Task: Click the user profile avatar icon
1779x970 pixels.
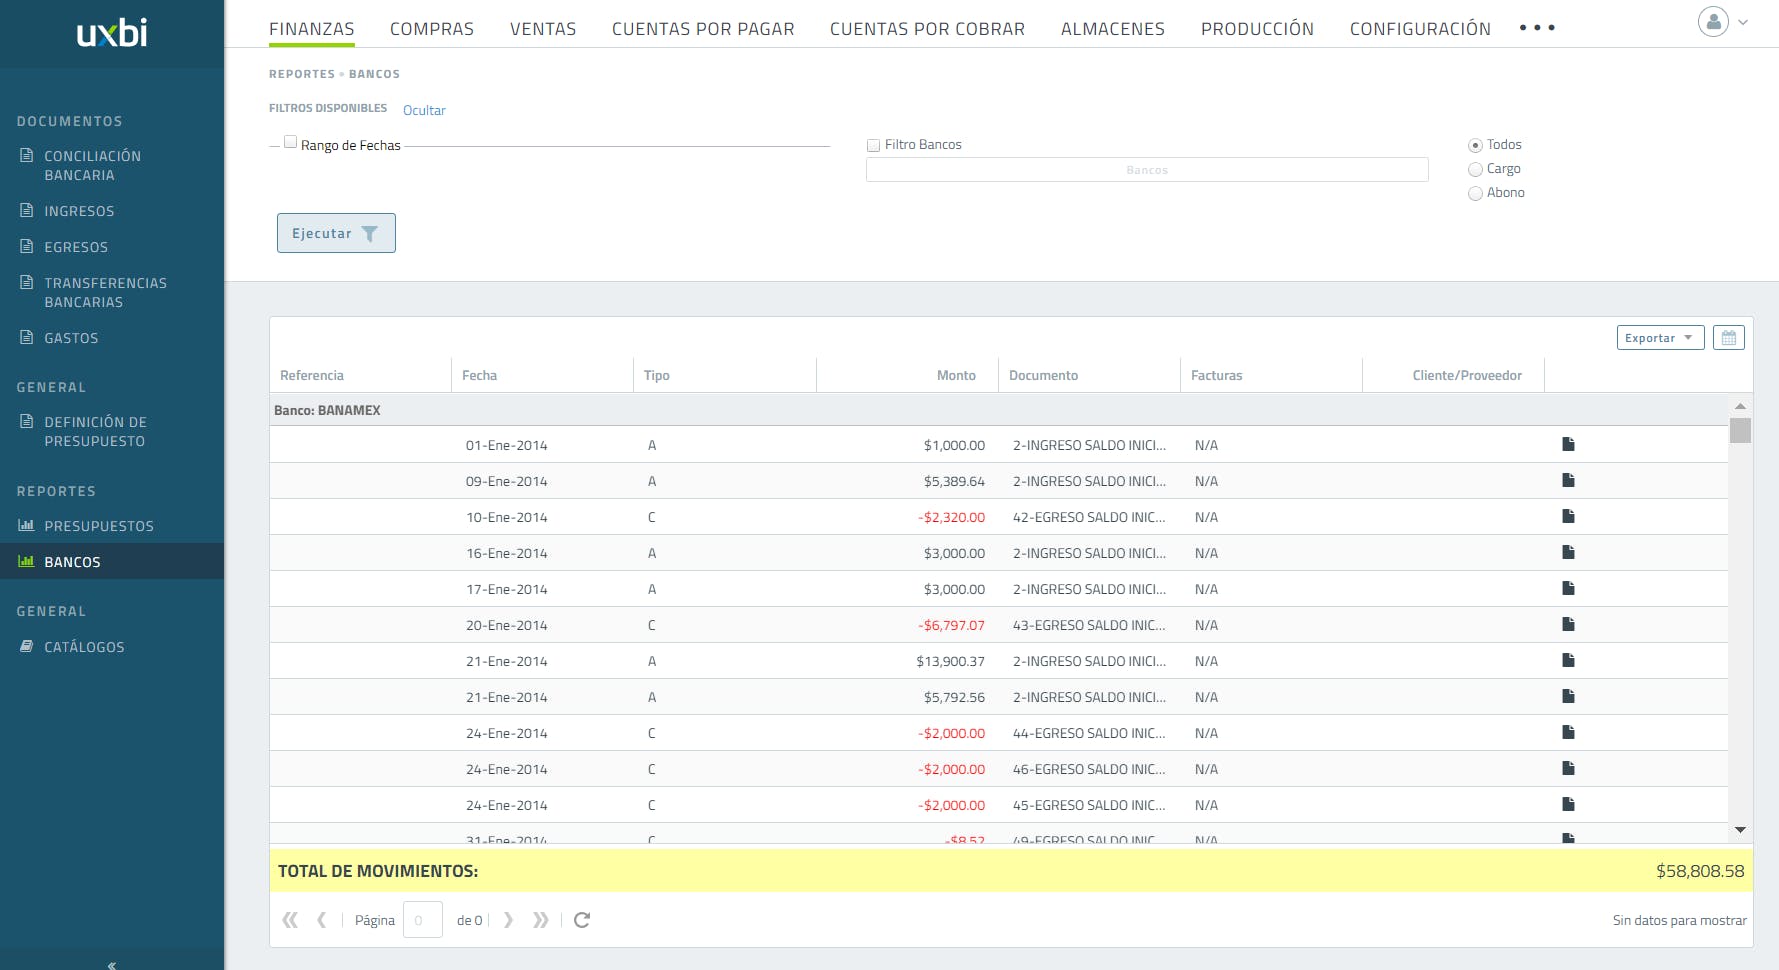Action: [x=1713, y=21]
